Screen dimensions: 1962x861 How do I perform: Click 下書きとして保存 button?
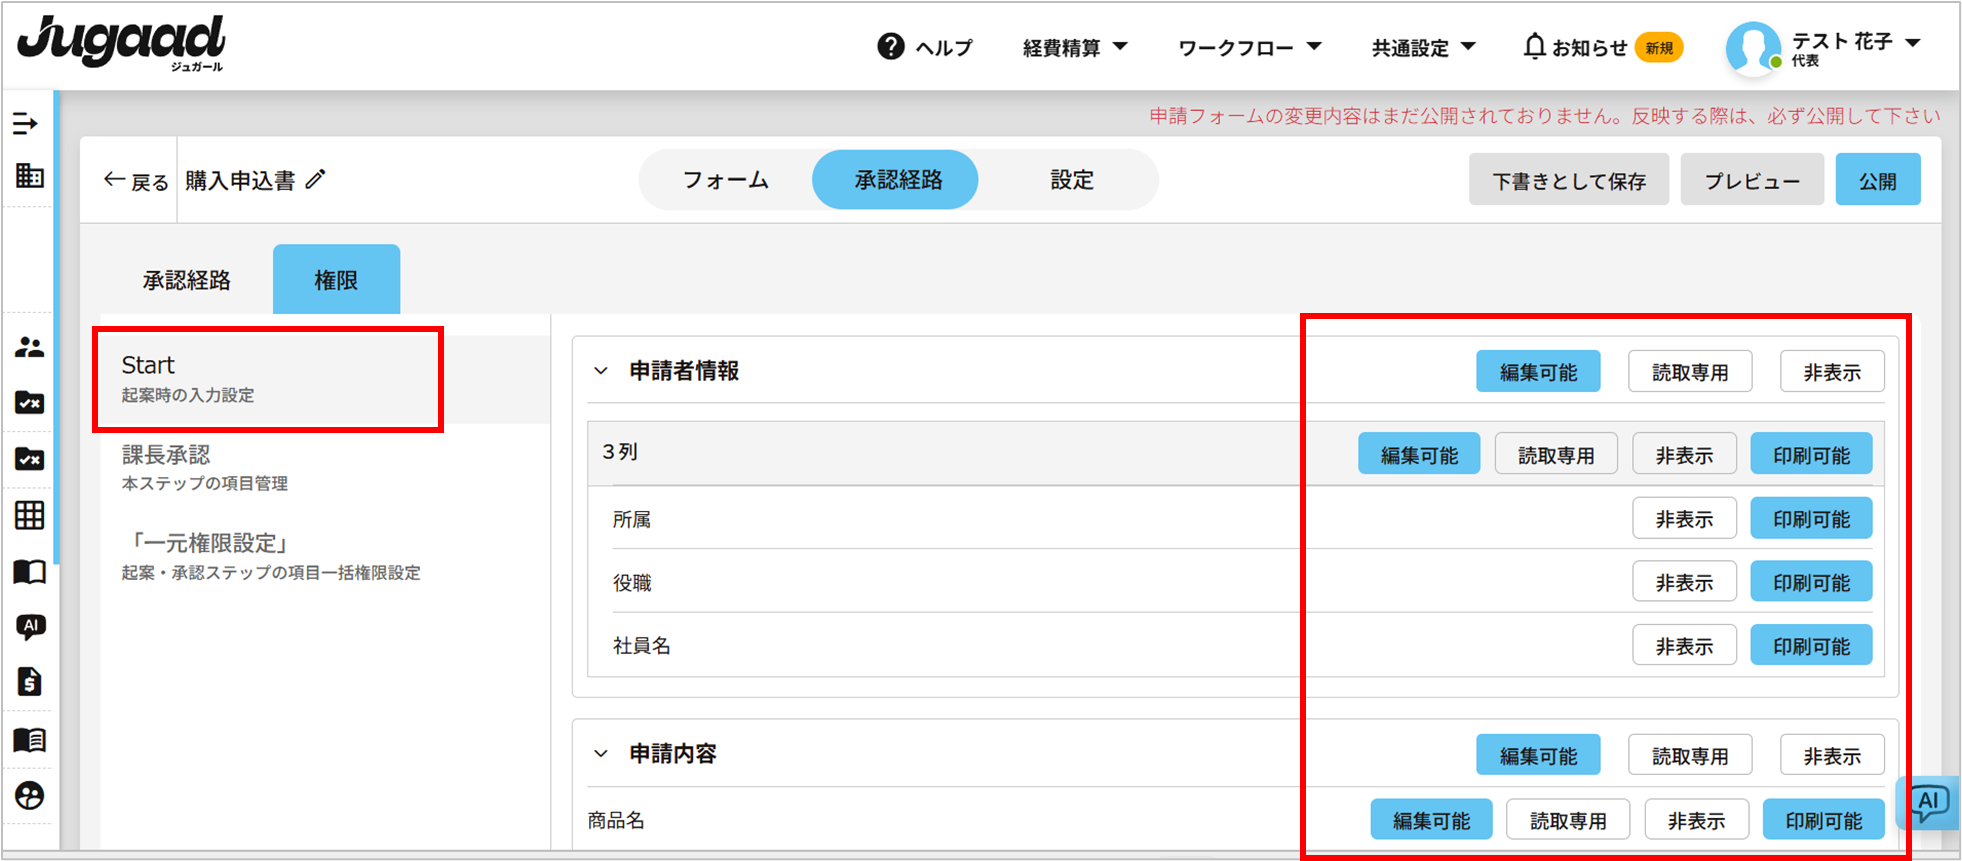tap(1568, 180)
